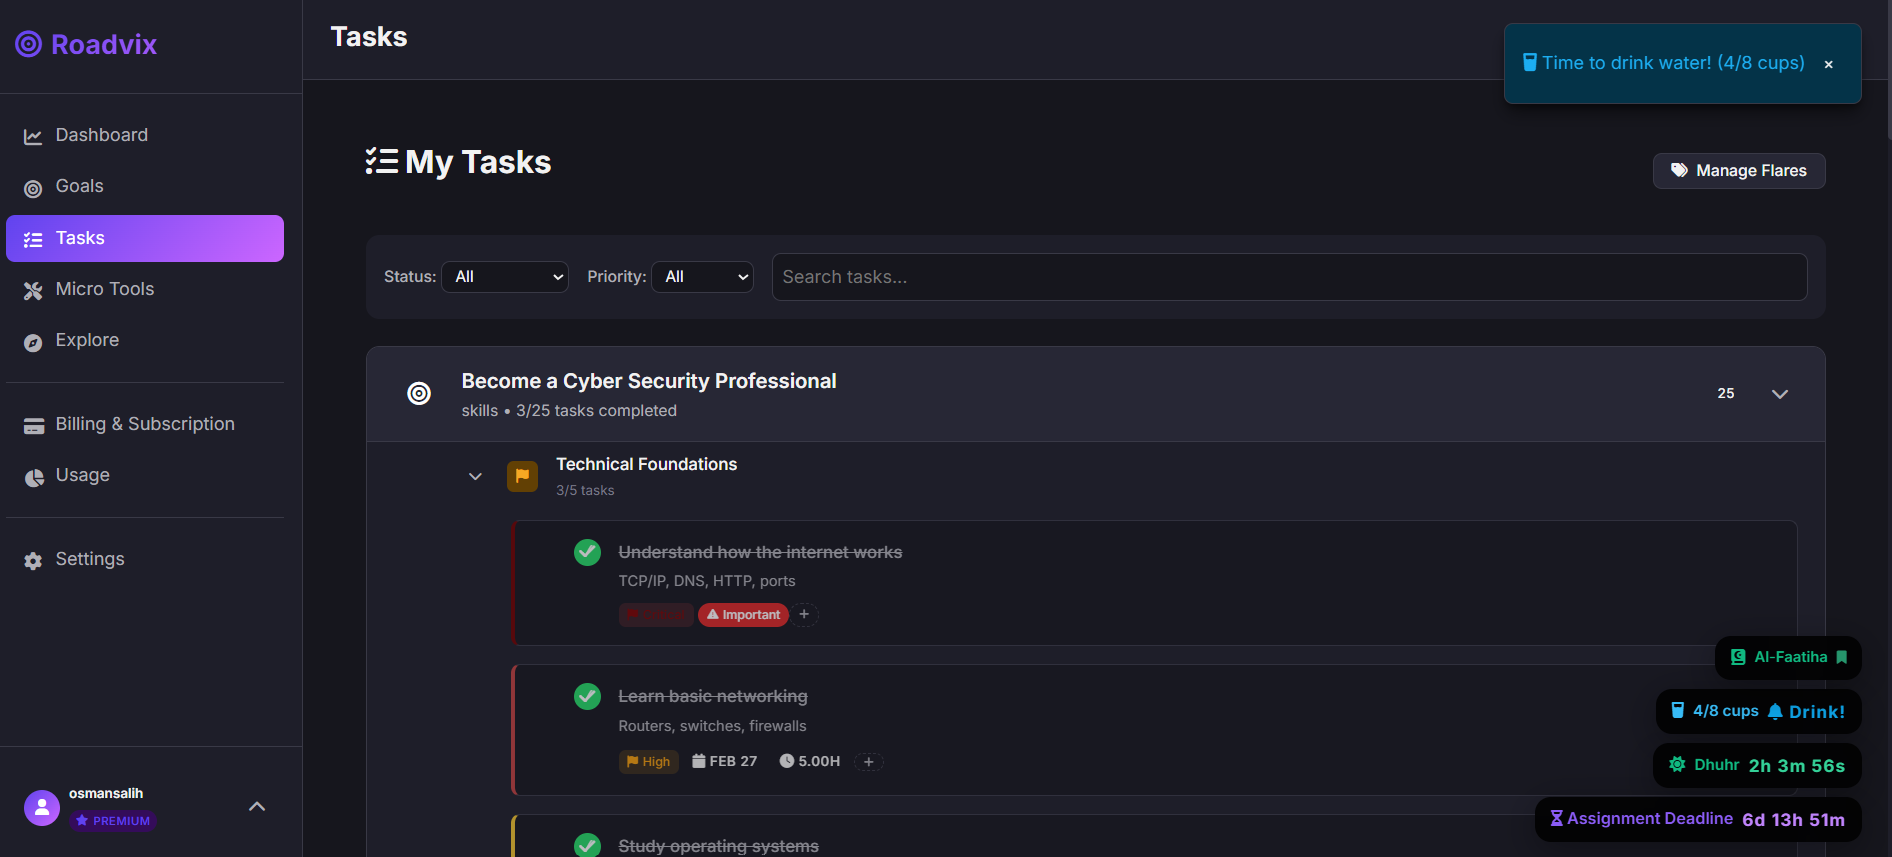Add a flare to the internet works task

[x=804, y=614]
